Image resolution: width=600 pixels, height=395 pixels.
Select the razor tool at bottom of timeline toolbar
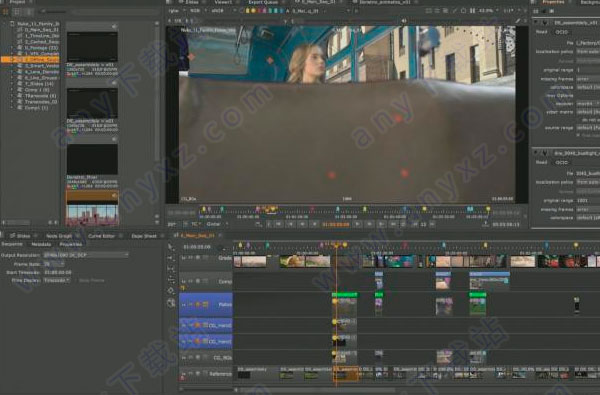[171, 303]
